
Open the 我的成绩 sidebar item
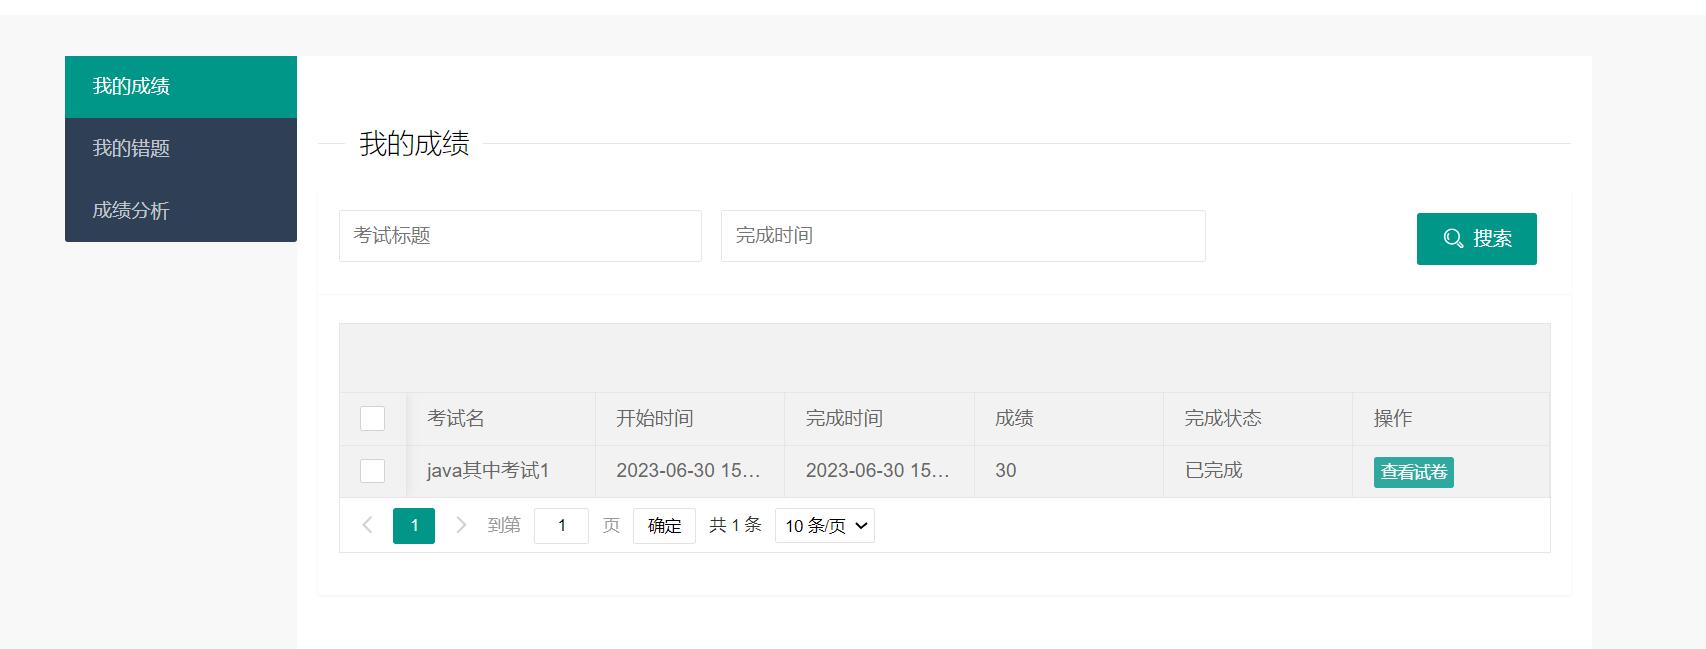pos(181,87)
